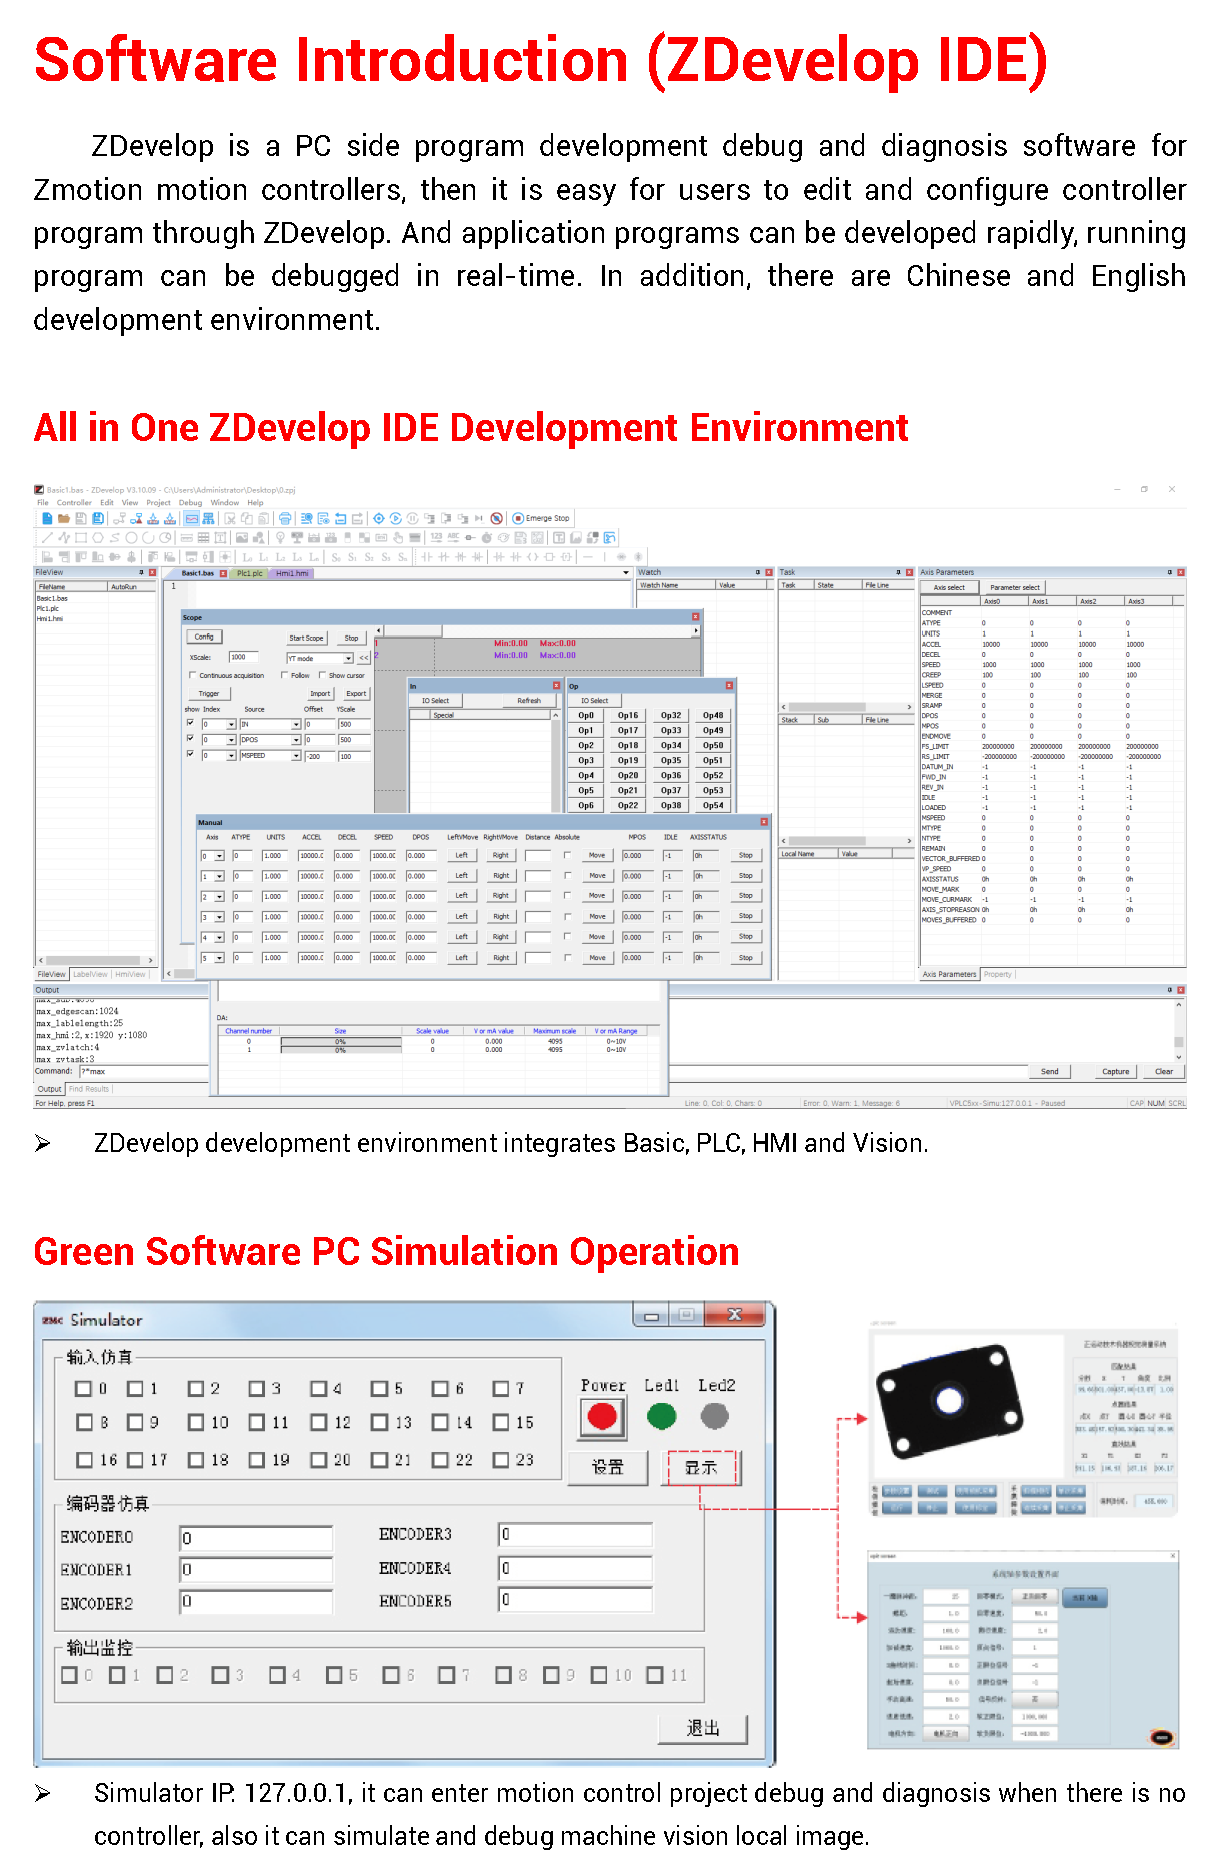Close the In window
1229x1875 pixels.
point(557,686)
